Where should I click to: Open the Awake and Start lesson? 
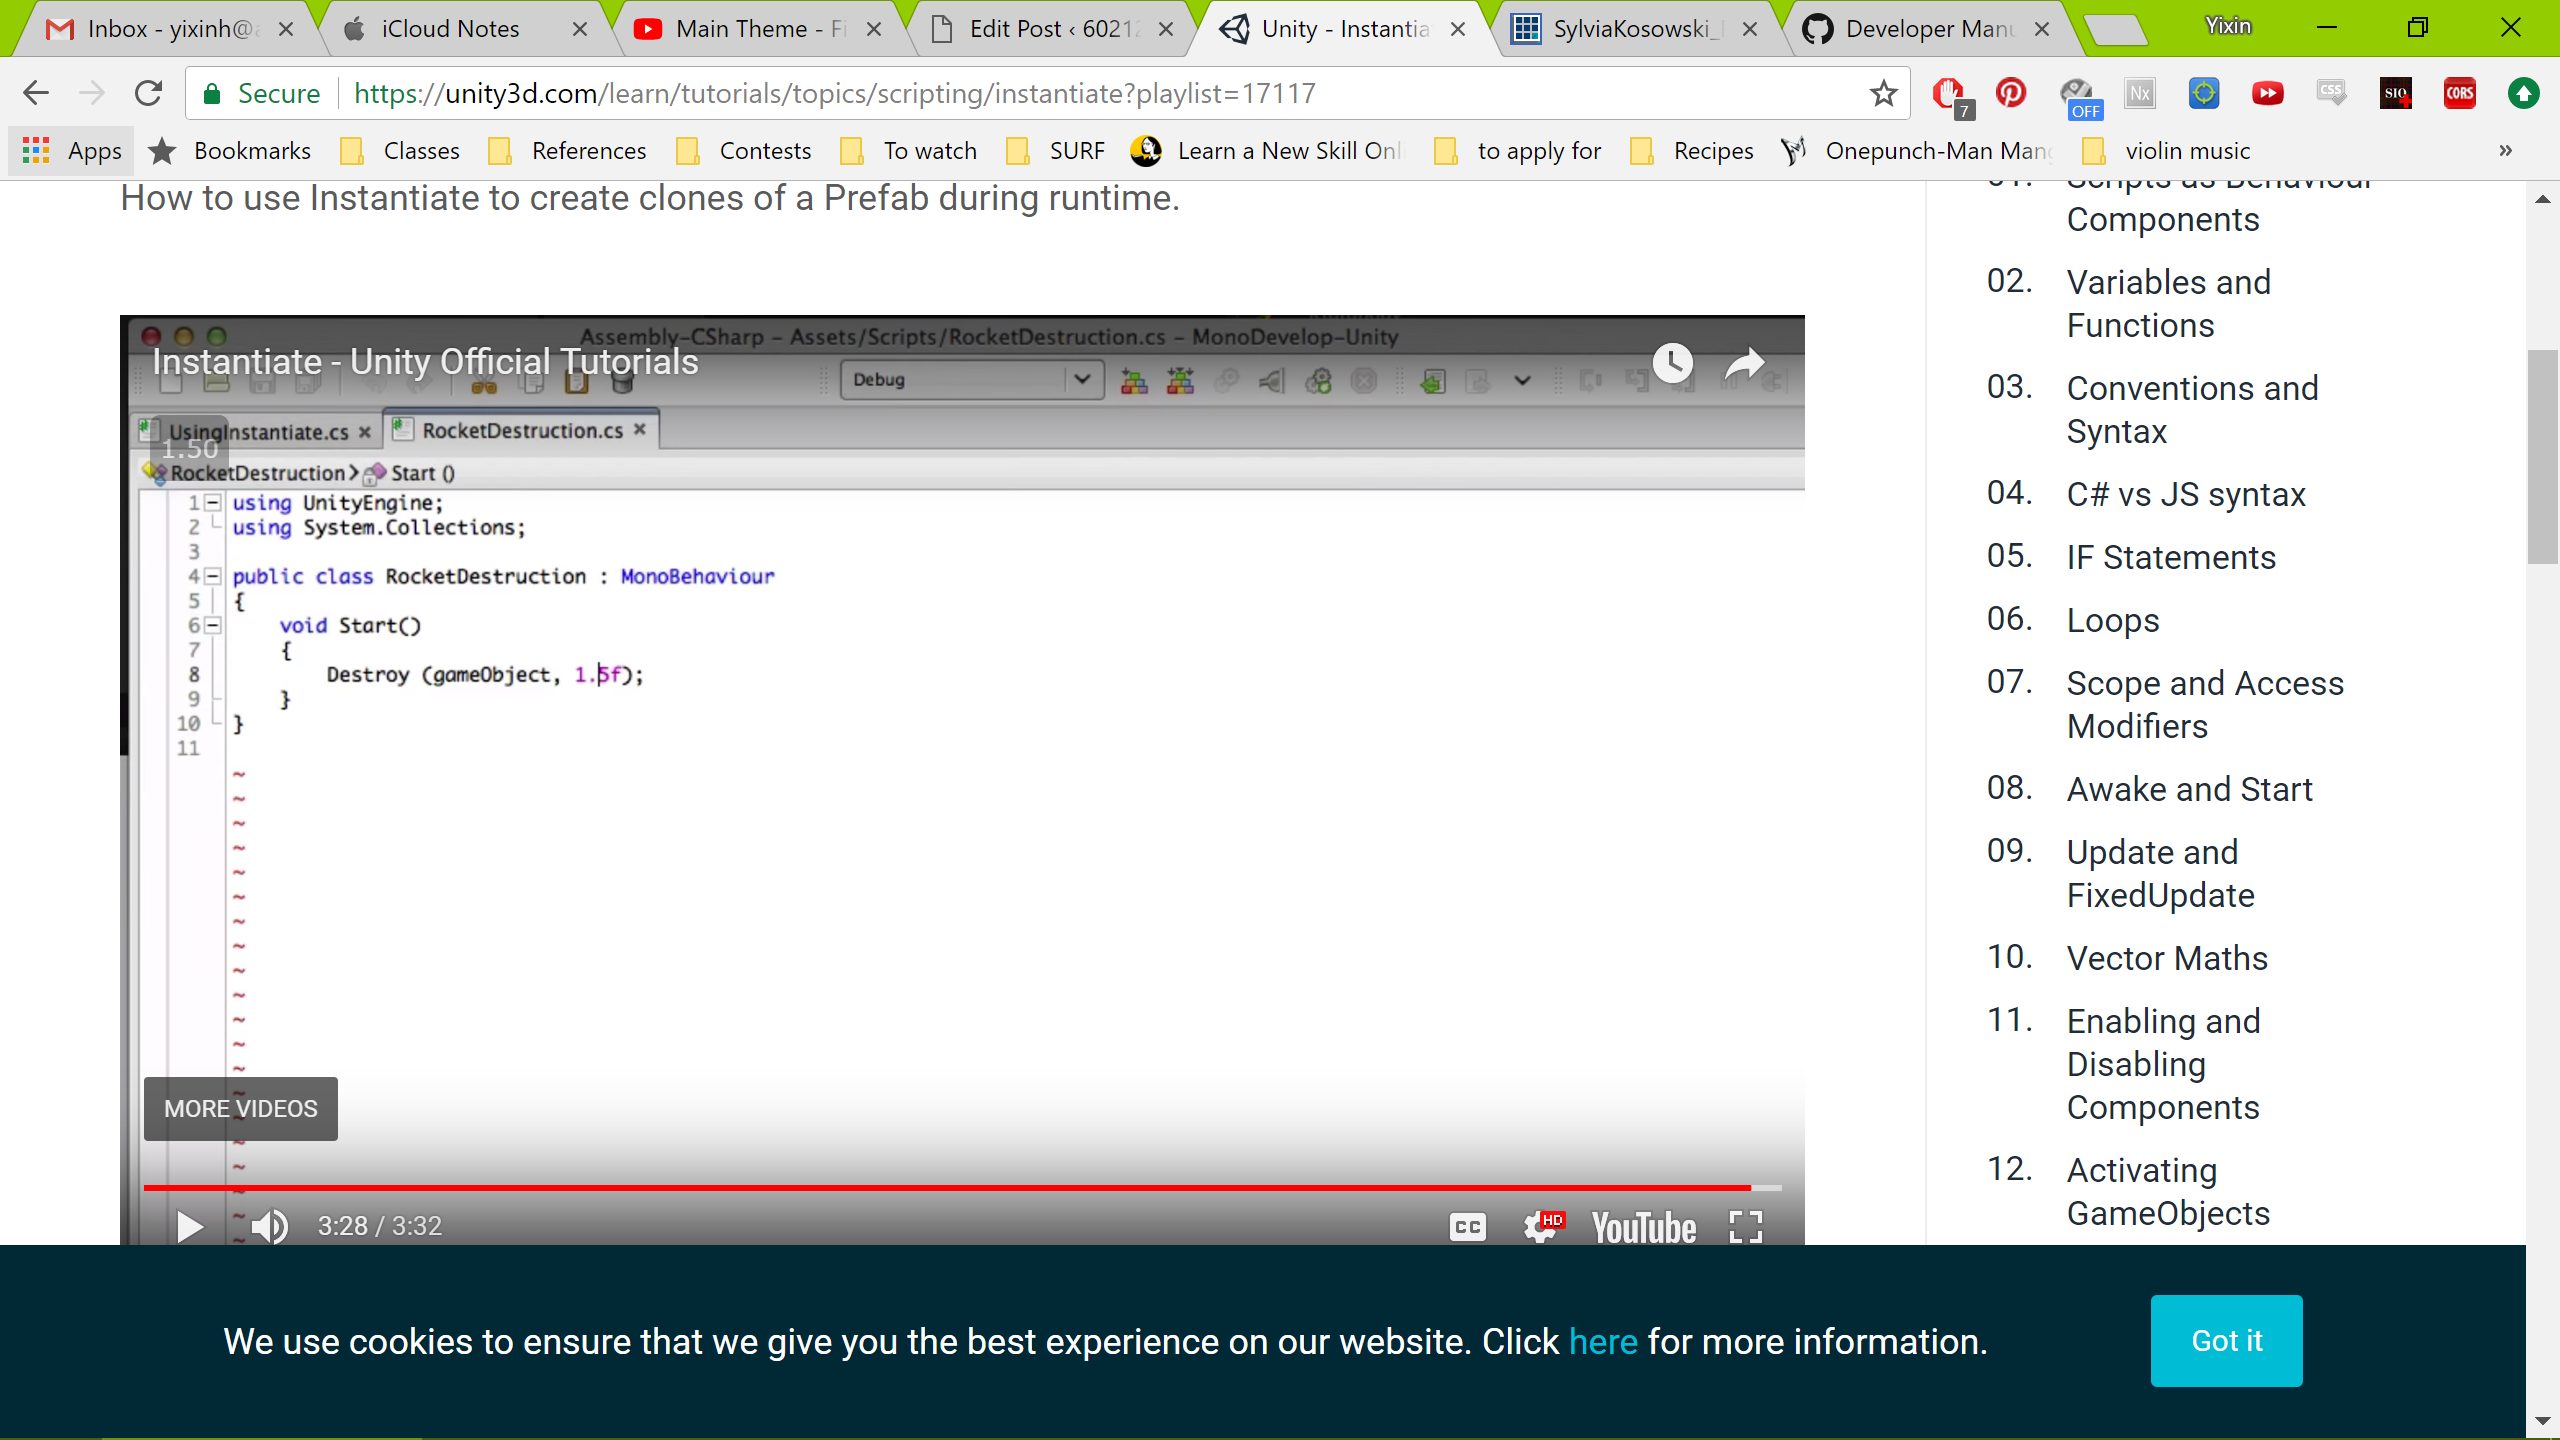pos(2189,790)
